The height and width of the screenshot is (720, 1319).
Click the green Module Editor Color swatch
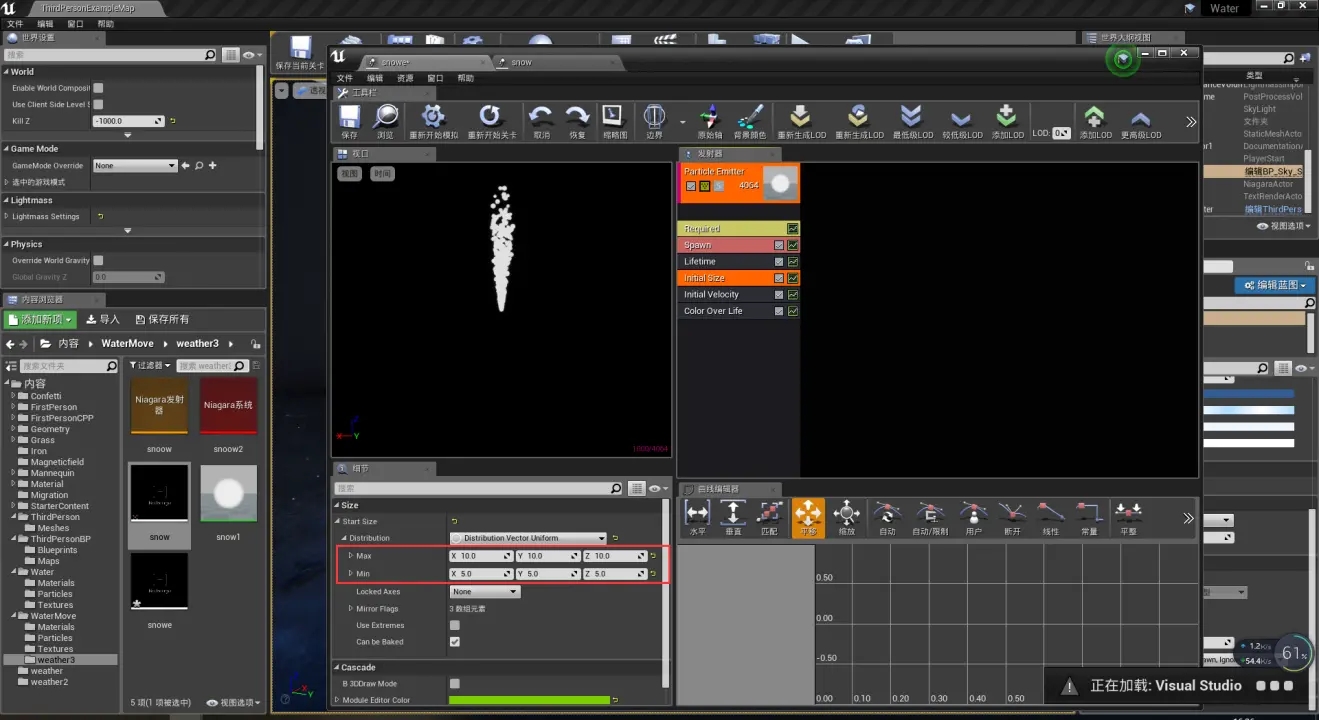[x=530, y=700]
